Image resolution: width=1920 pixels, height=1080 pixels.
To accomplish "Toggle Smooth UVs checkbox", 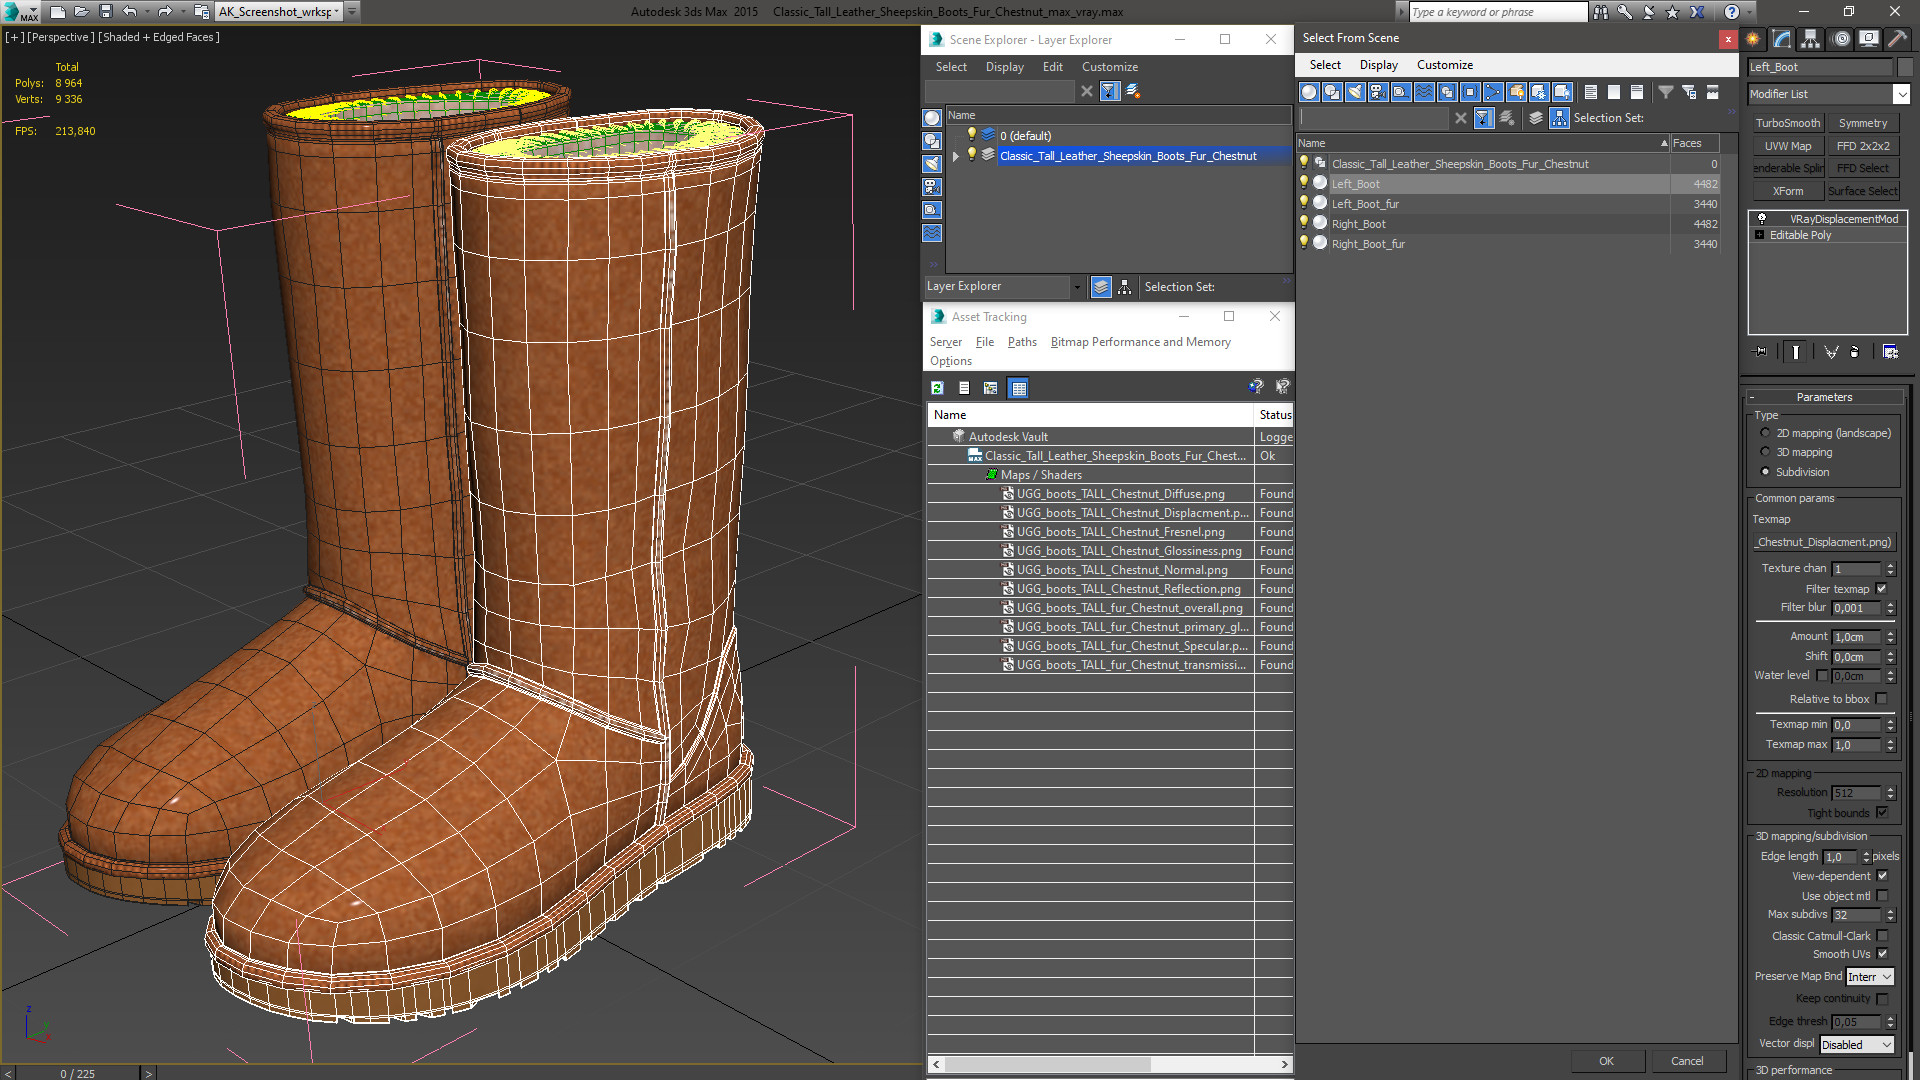I will pos(1882,954).
